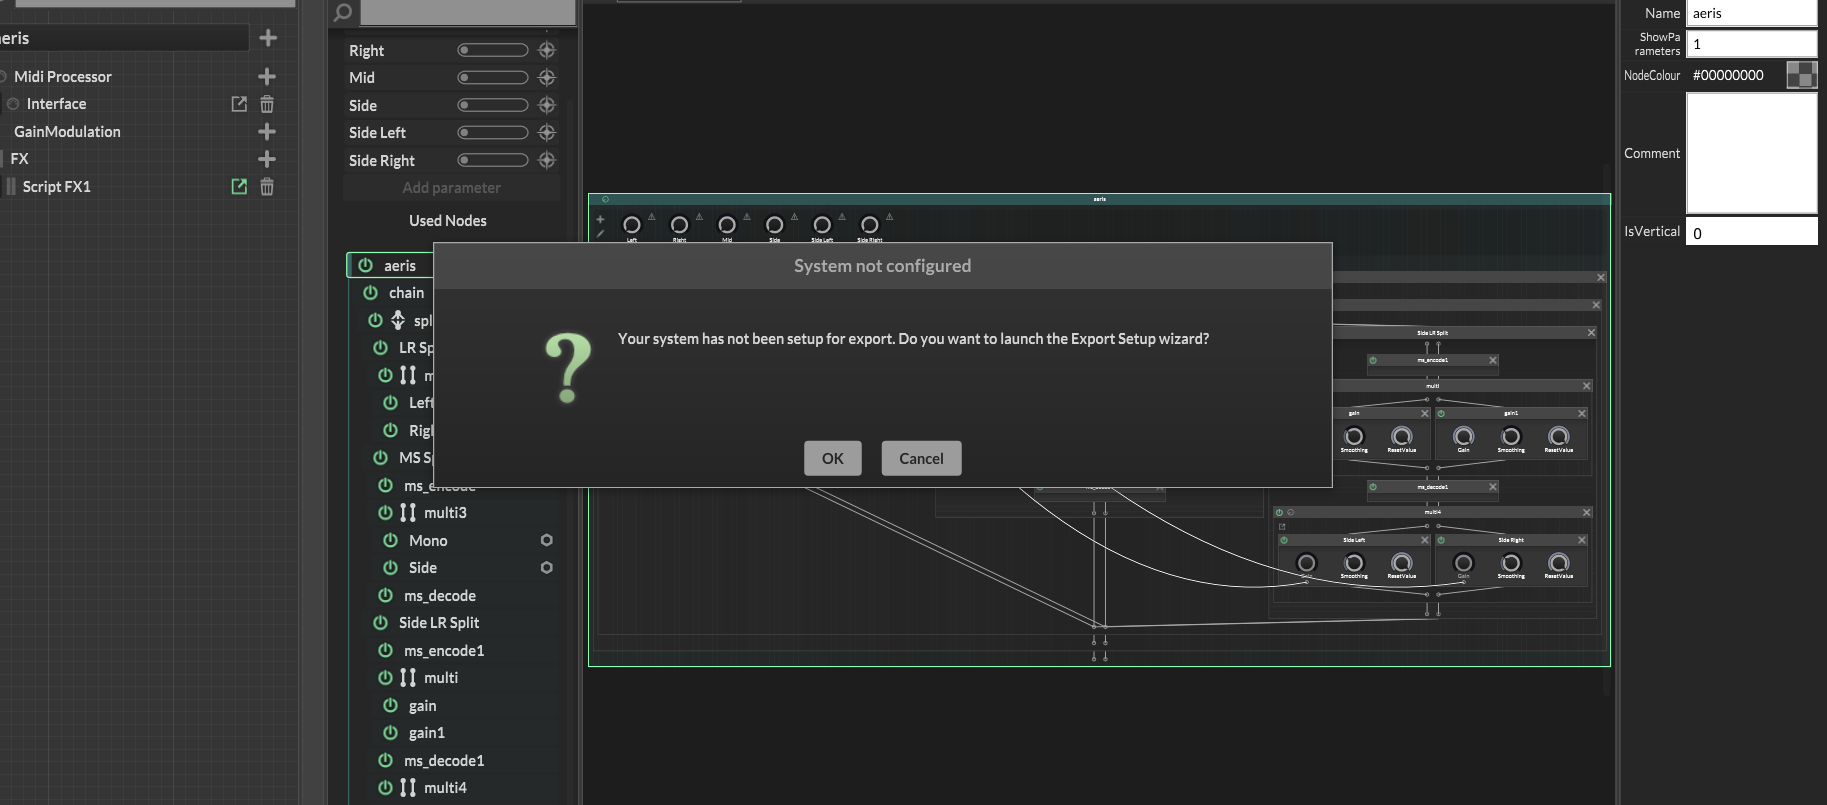Click the node search text field
The width and height of the screenshot is (1827, 805).
pos(467,12)
